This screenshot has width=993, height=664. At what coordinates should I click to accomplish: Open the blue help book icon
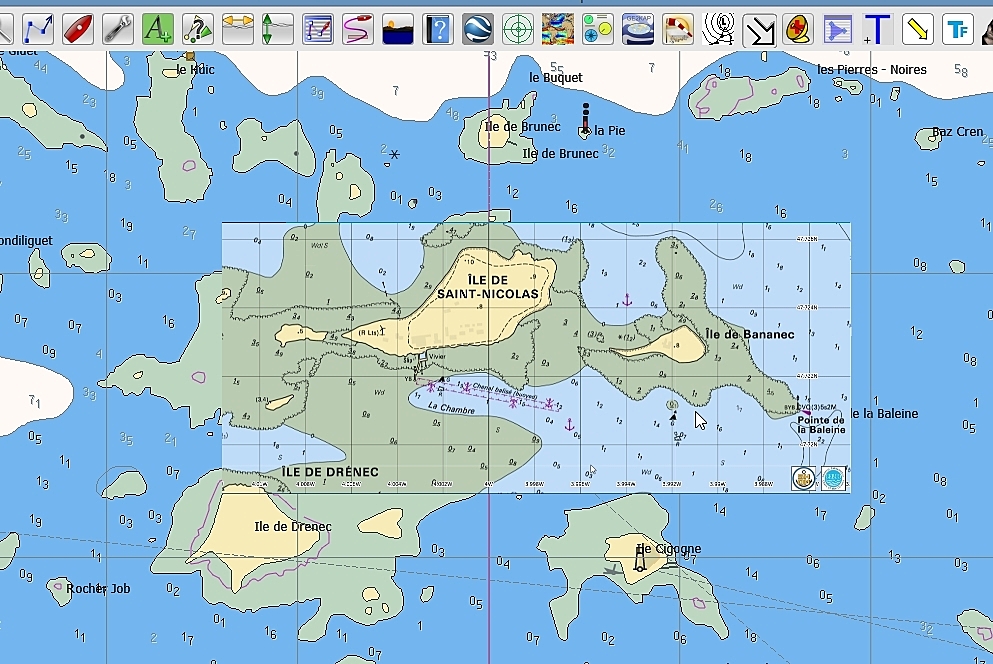[x=438, y=29]
